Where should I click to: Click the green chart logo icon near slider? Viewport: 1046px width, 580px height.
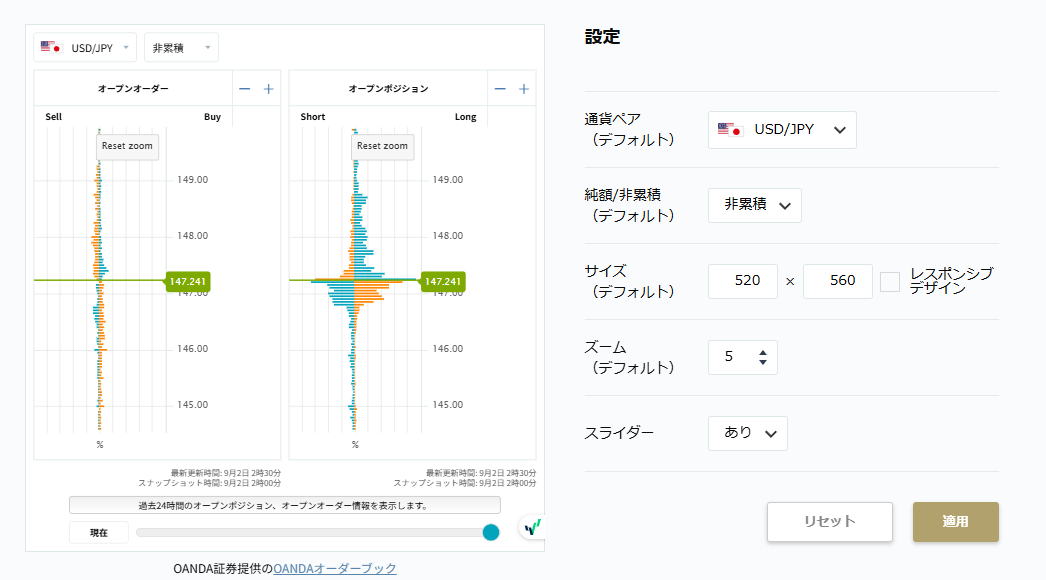pyautogui.click(x=533, y=526)
